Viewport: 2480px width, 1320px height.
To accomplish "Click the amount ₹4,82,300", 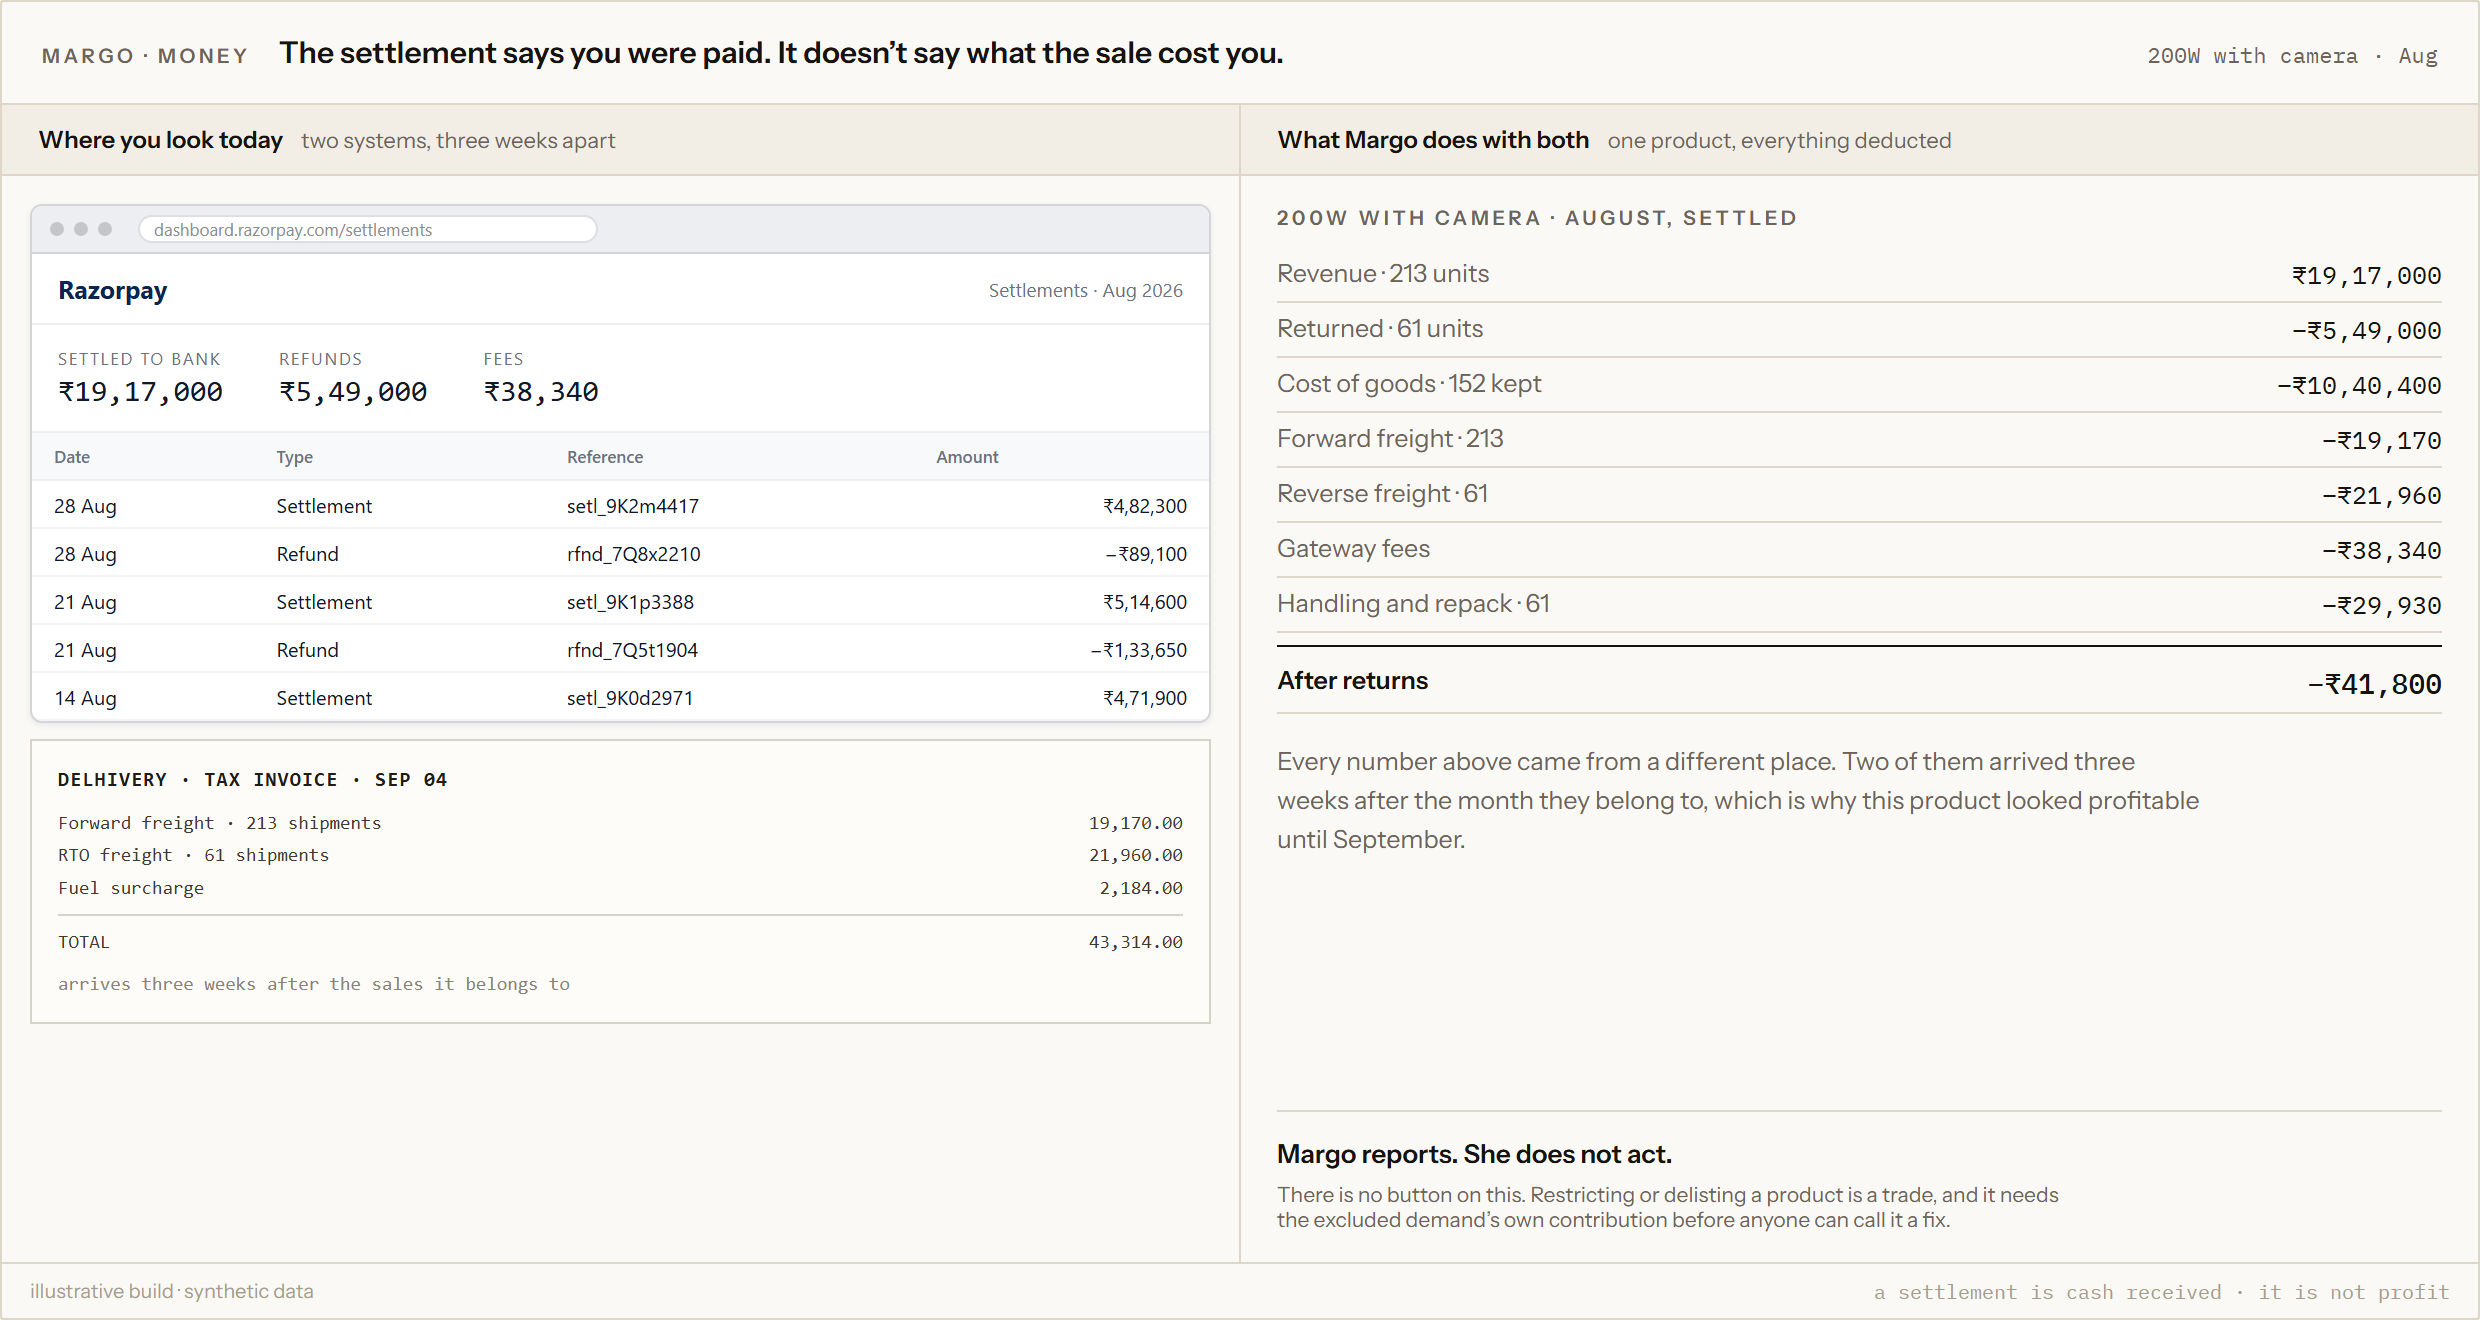I will tap(1145, 506).
